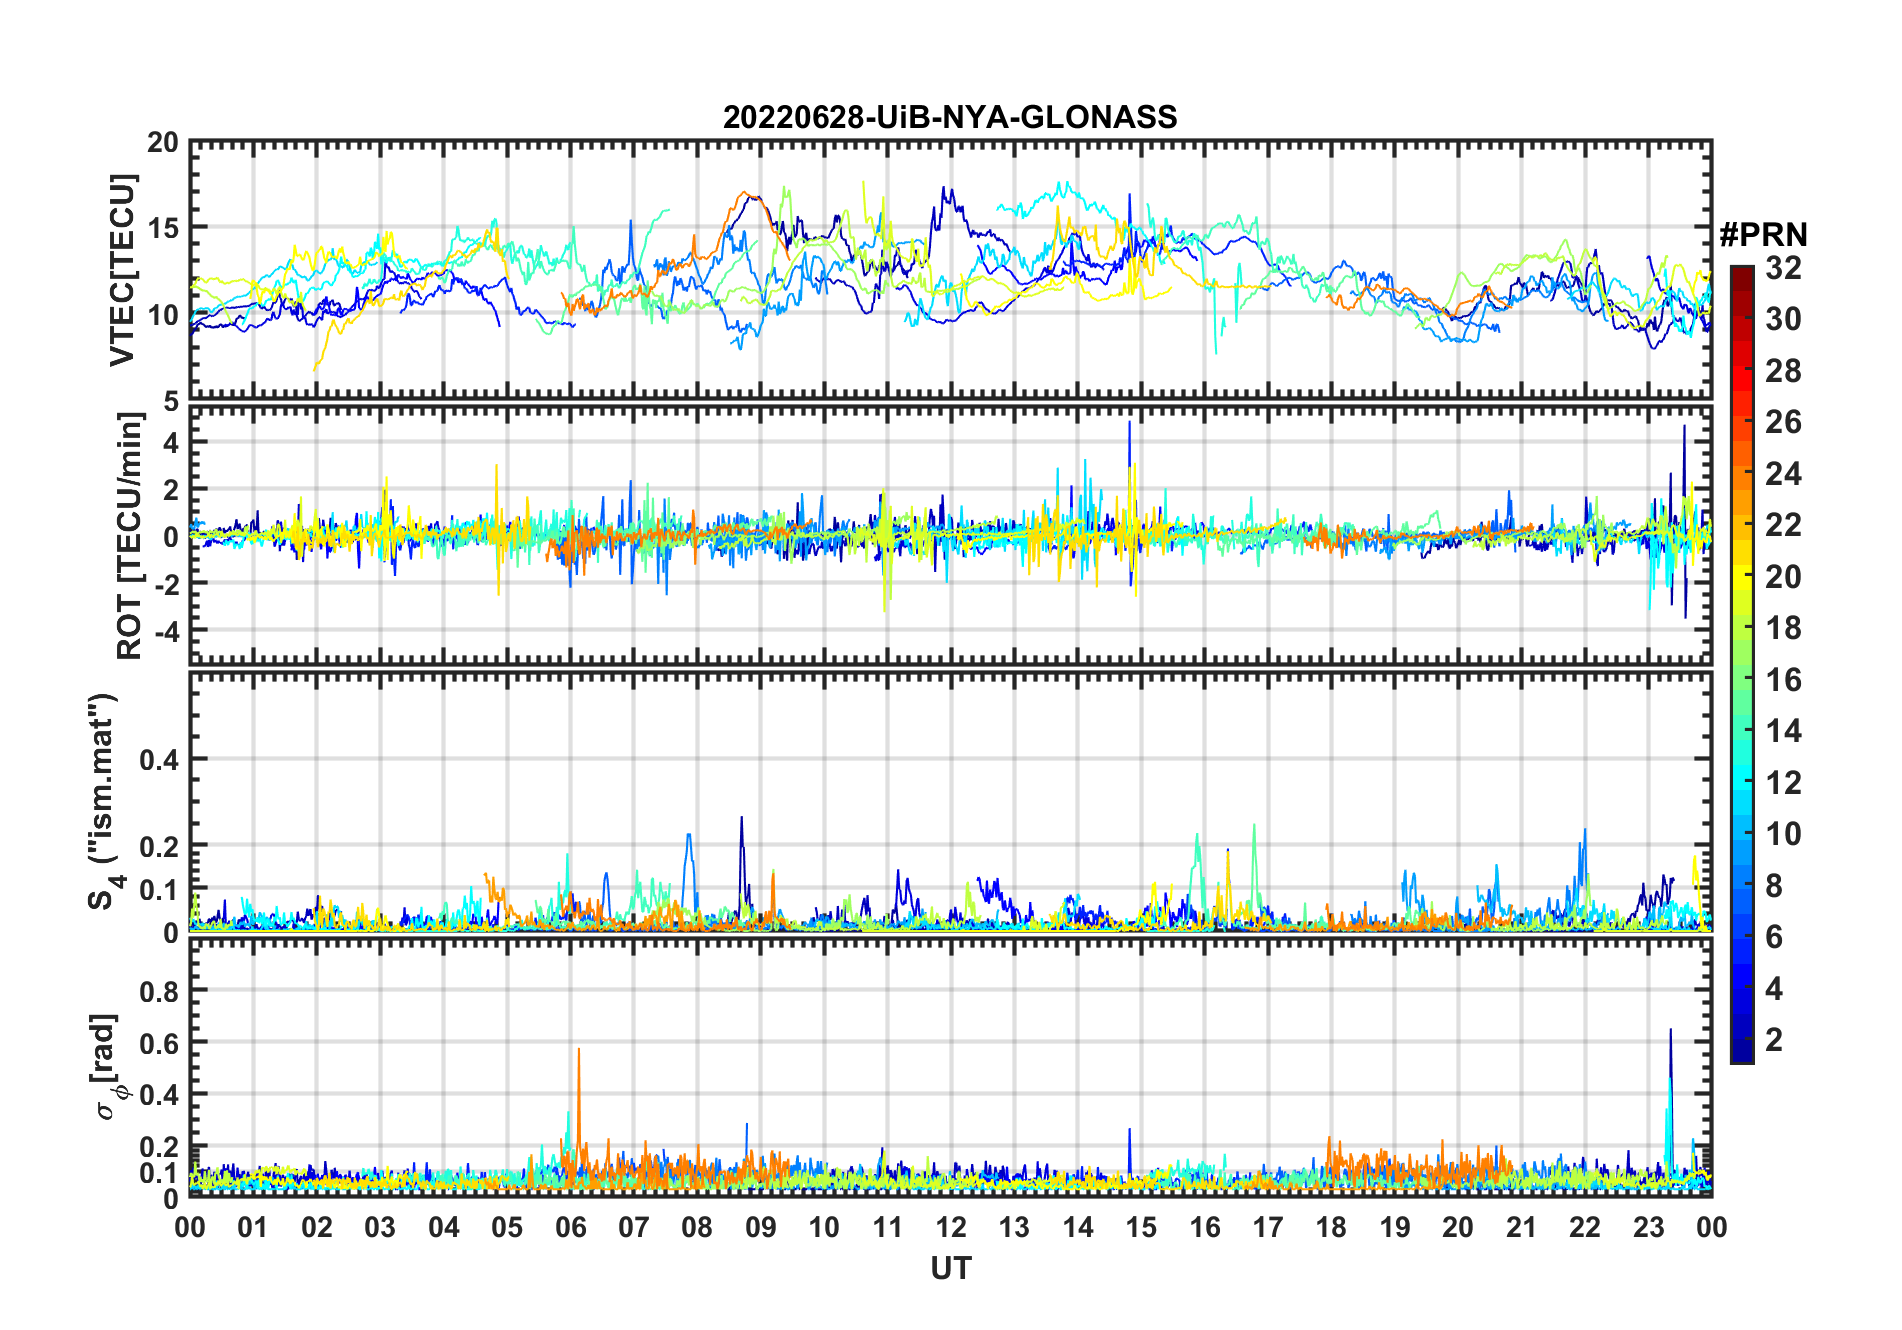Click the S4 ("ism.mat") y-axis label
This screenshot has height=1330, width=1902.
pyautogui.click(x=103, y=802)
